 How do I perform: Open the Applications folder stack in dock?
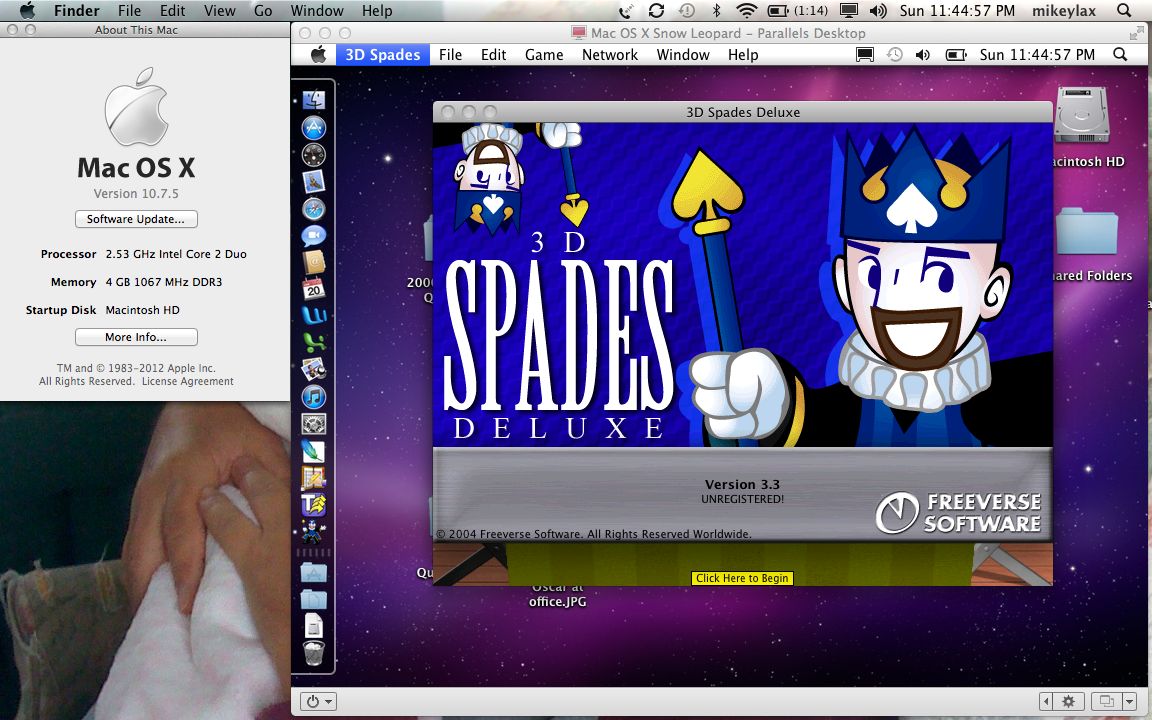[x=314, y=572]
